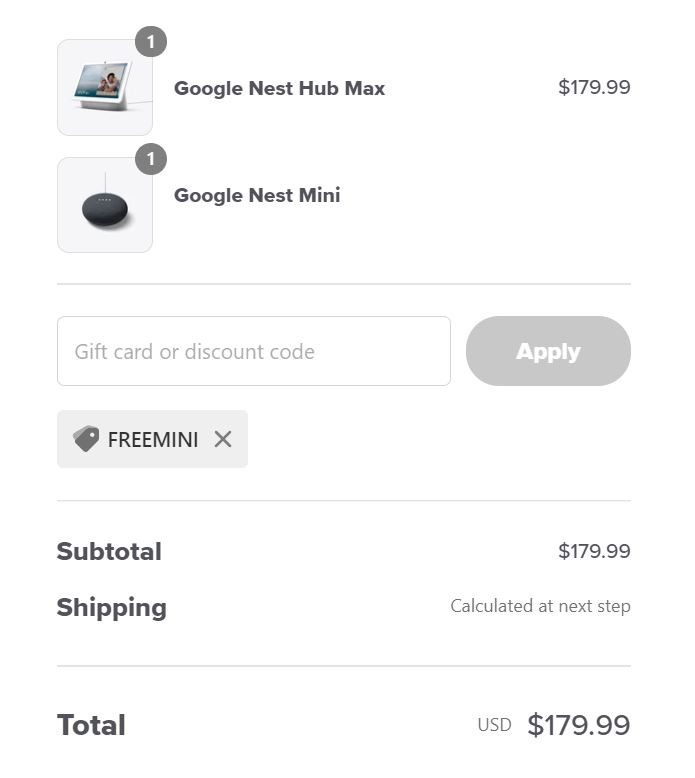The image size is (695, 778).
Task: Click the Google Nest Mini product name
Action: [257, 195]
